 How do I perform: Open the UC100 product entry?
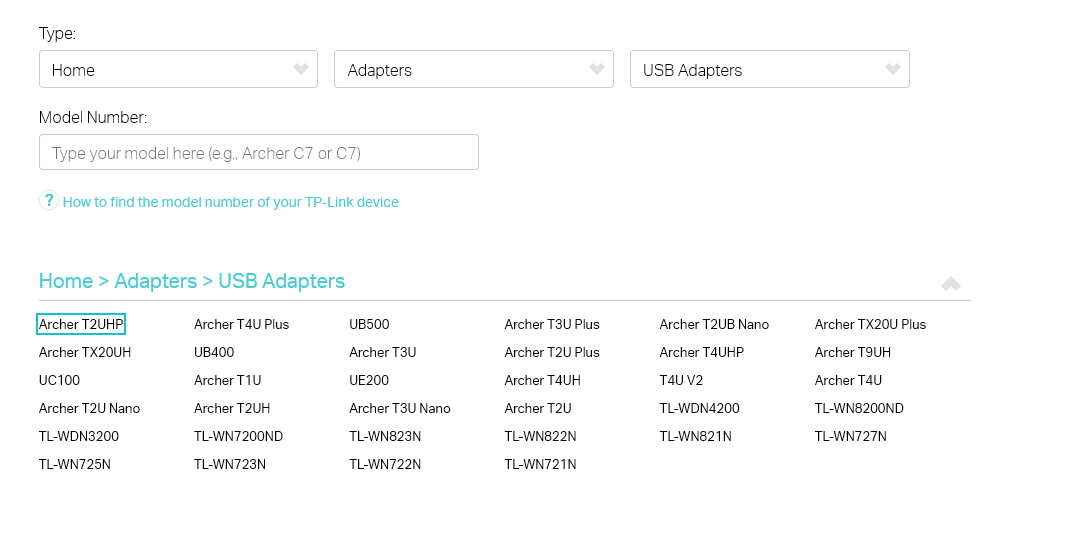click(x=60, y=380)
